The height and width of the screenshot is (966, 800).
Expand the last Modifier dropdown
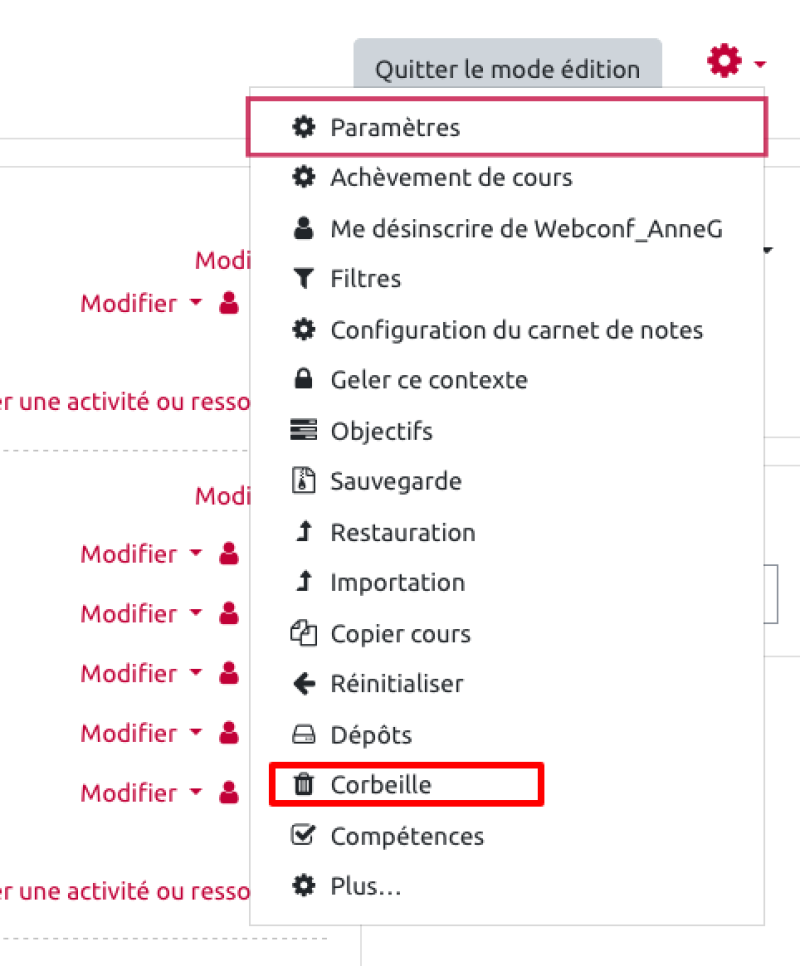(x=140, y=793)
